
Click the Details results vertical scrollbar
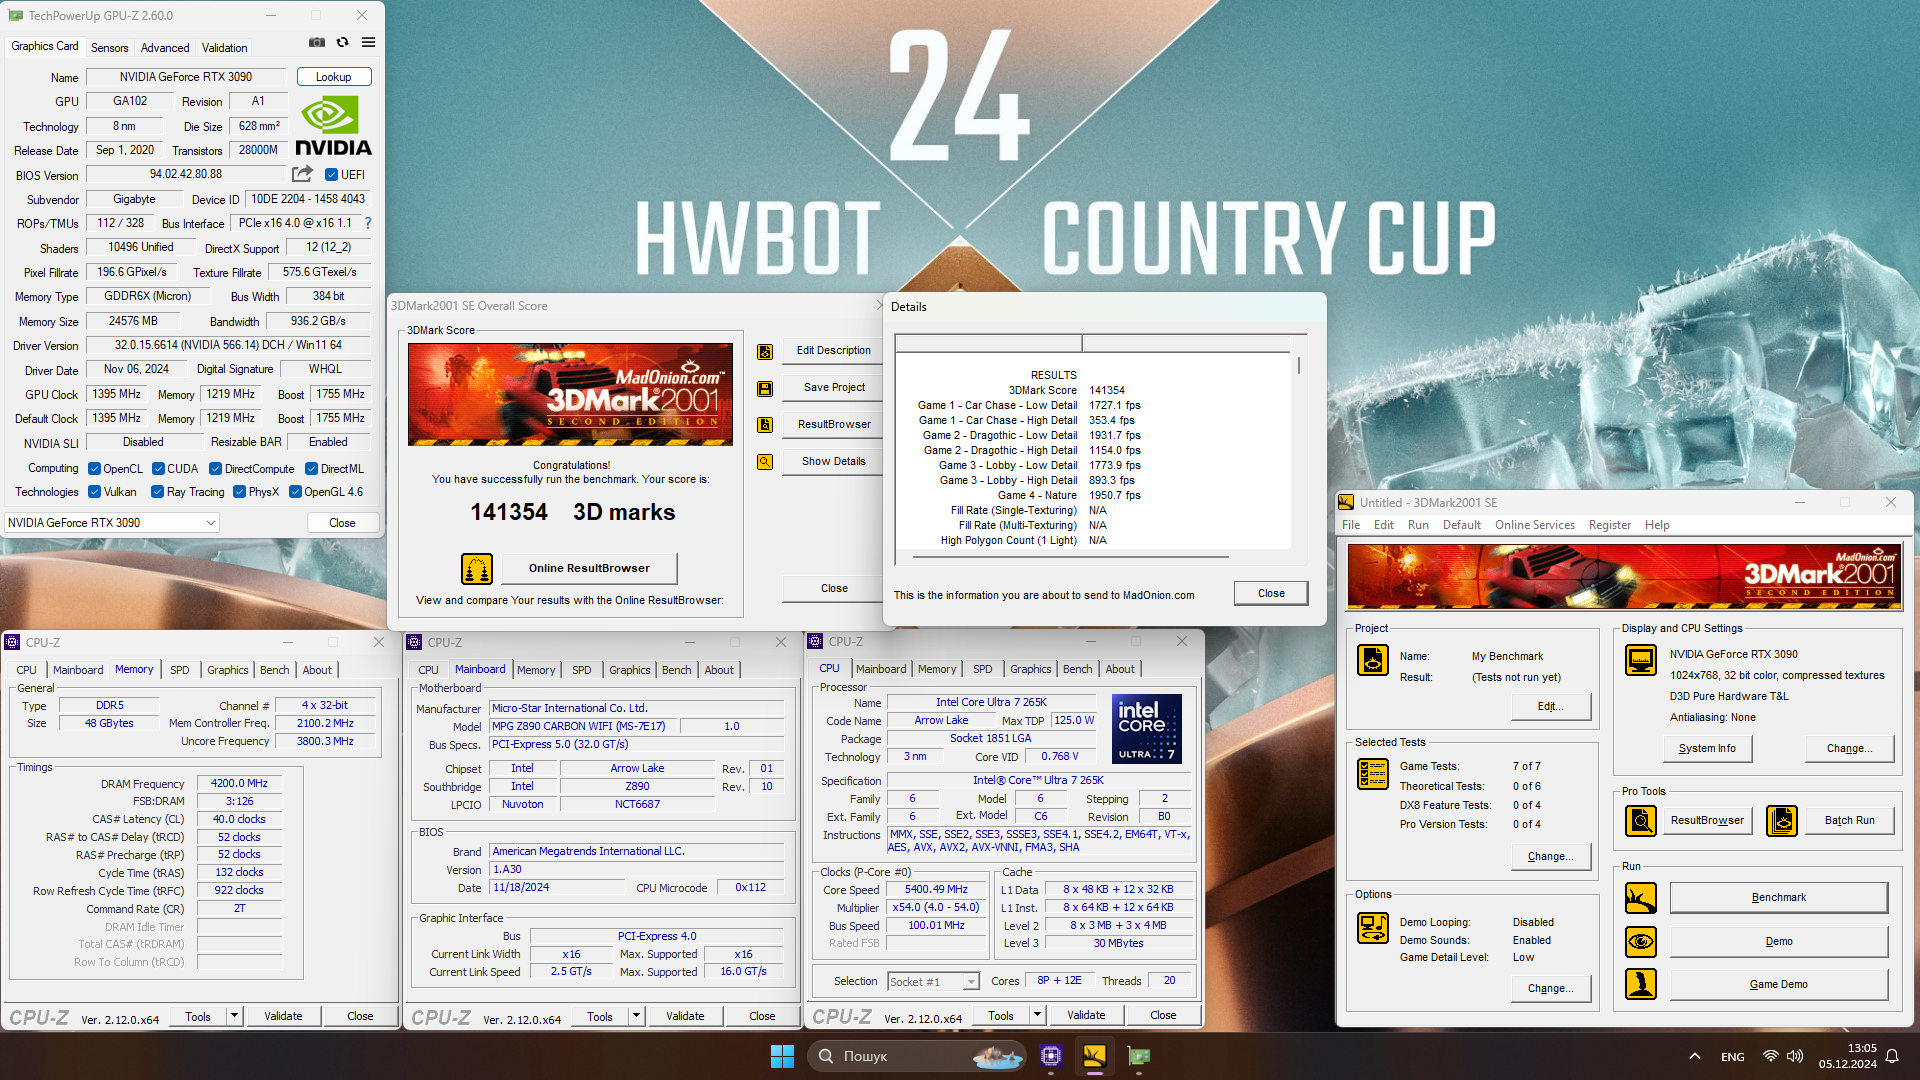[1298, 364]
